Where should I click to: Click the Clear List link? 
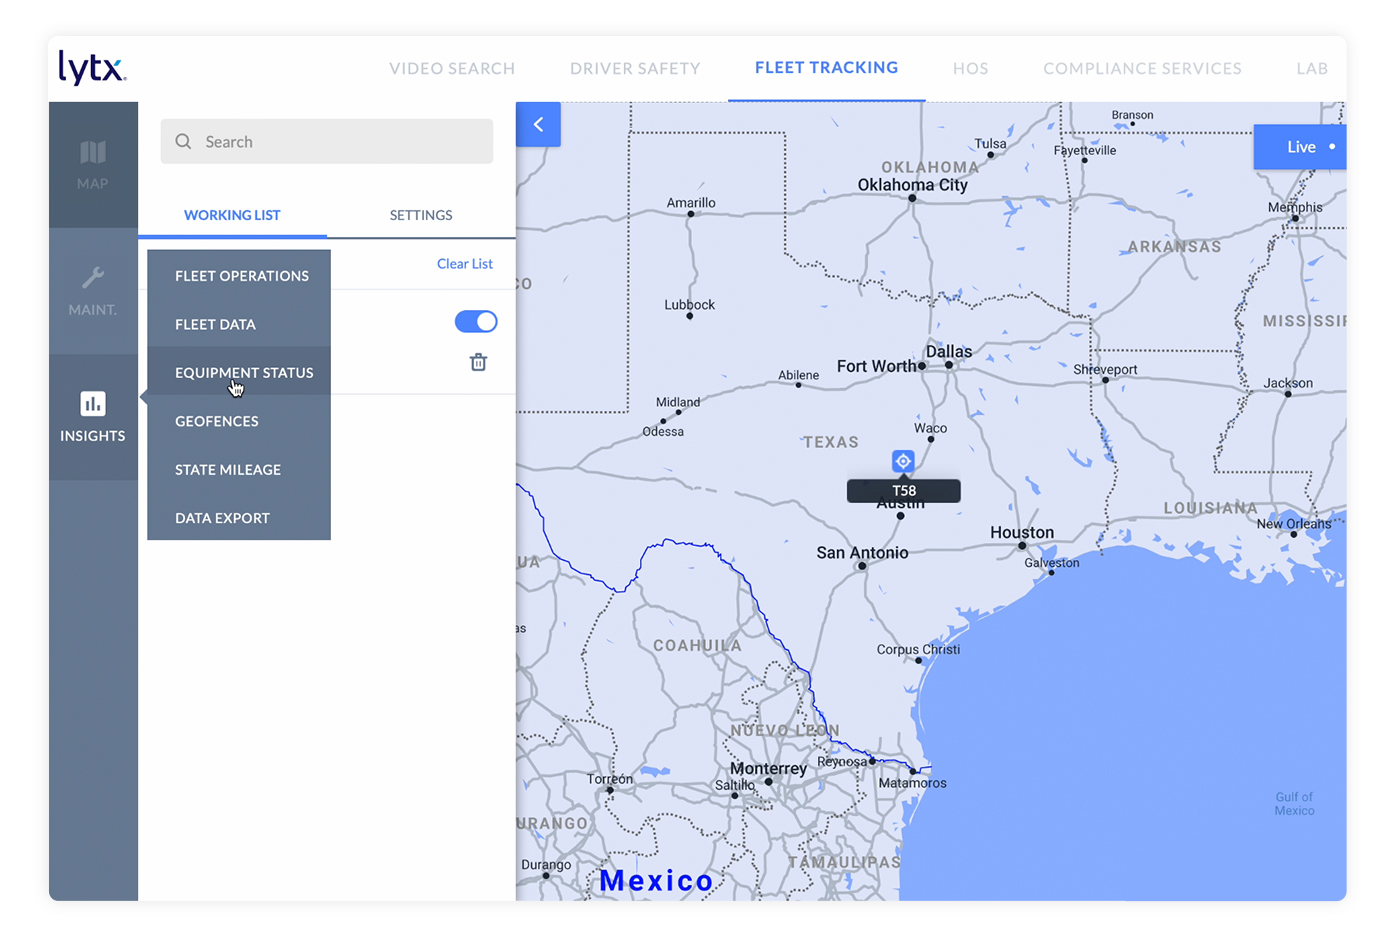click(464, 263)
